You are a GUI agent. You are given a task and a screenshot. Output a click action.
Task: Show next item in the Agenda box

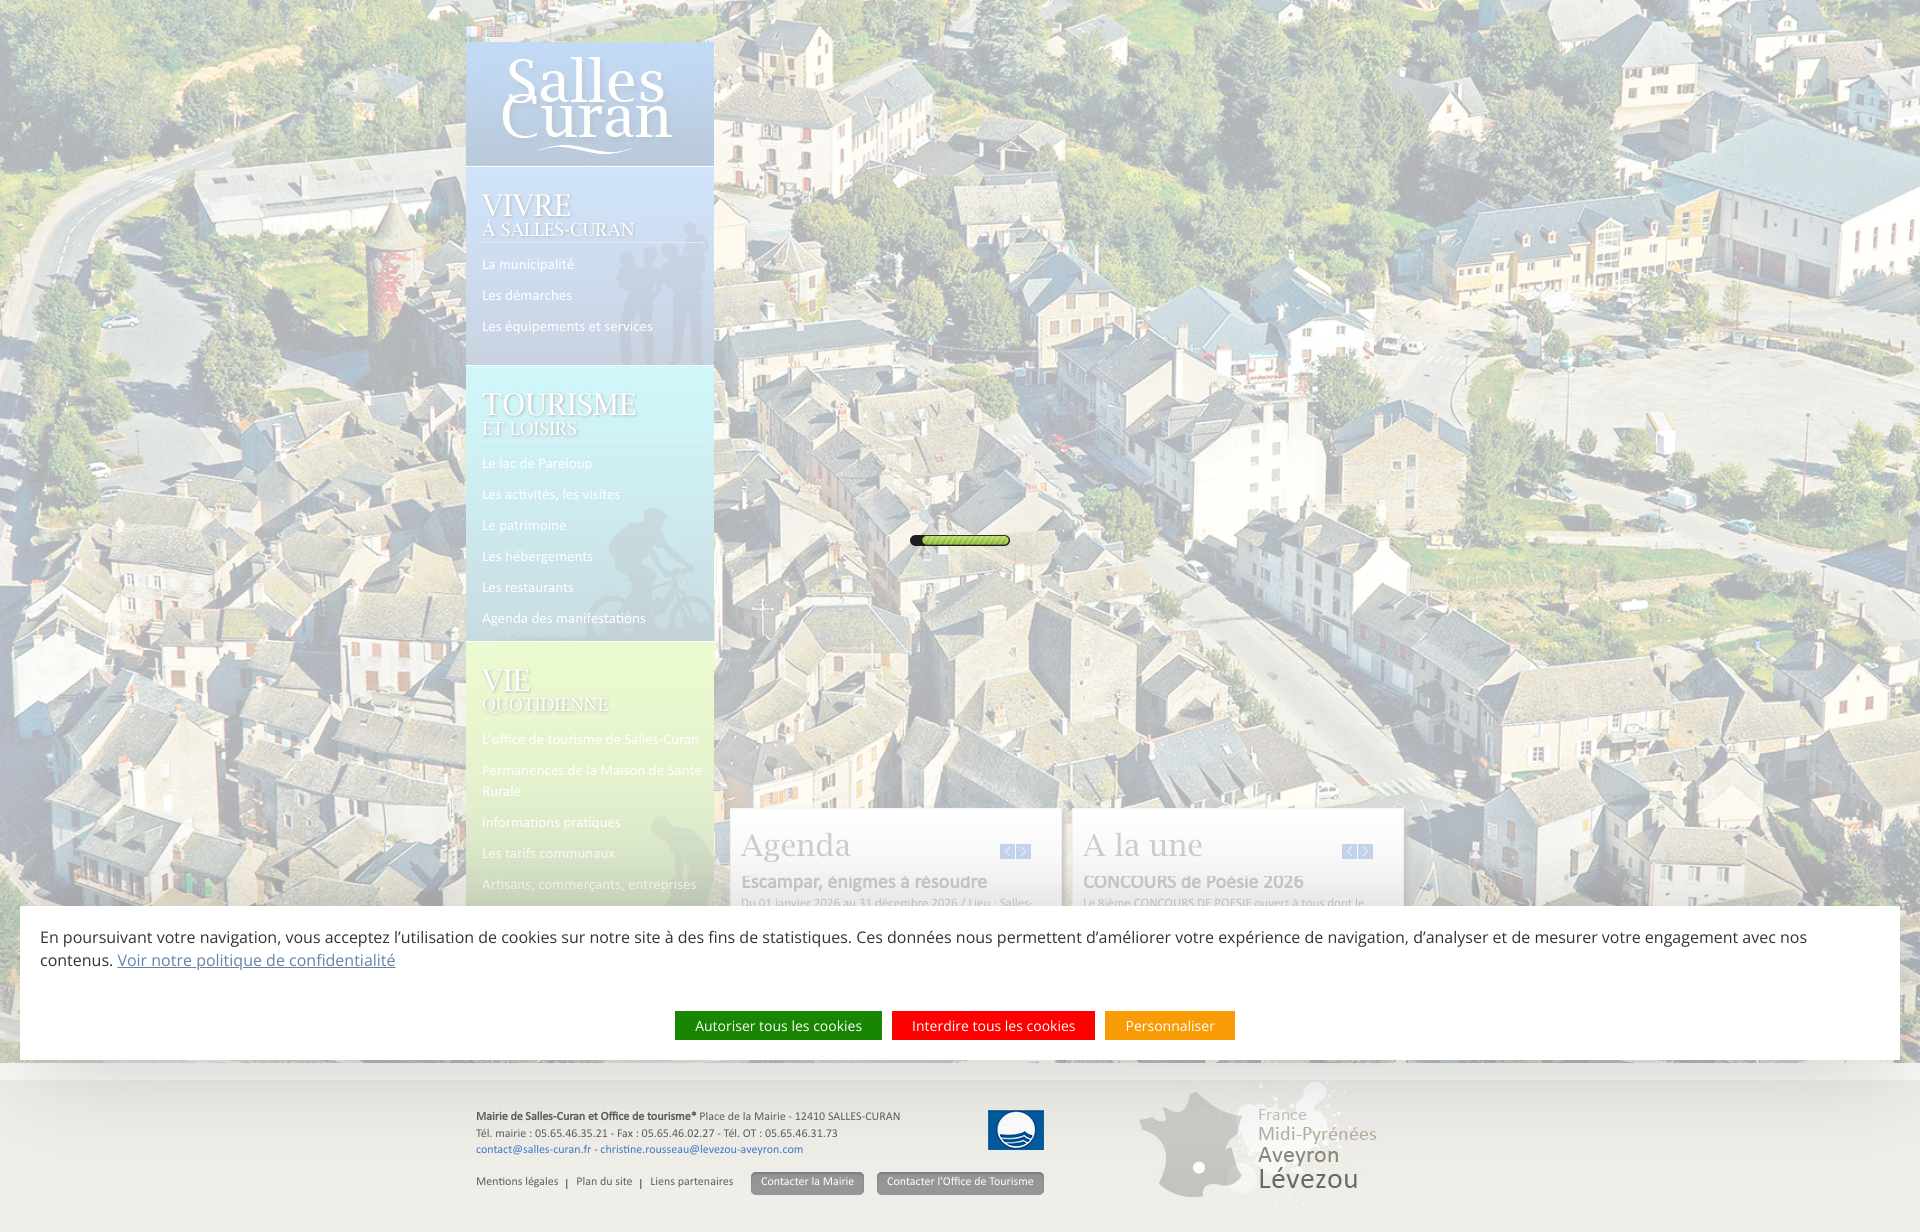pos(1023,852)
